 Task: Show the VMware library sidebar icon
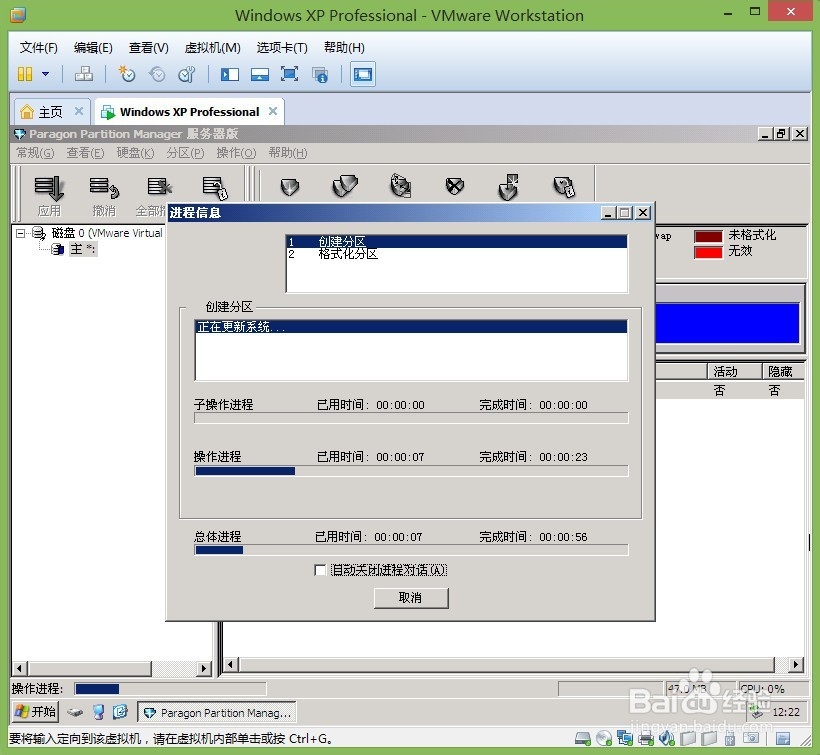pyautogui.click(x=230, y=74)
